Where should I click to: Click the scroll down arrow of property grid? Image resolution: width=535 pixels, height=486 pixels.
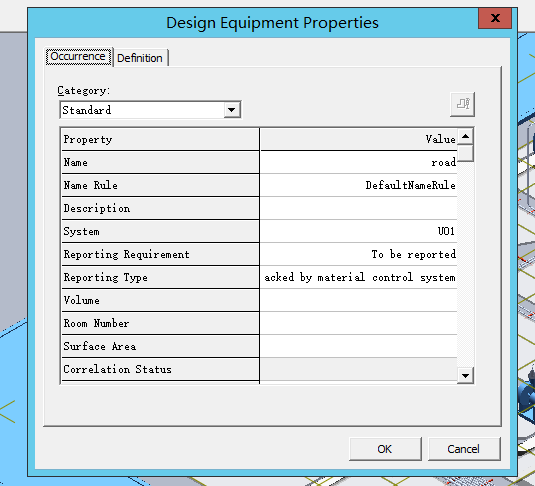[x=465, y=375]
